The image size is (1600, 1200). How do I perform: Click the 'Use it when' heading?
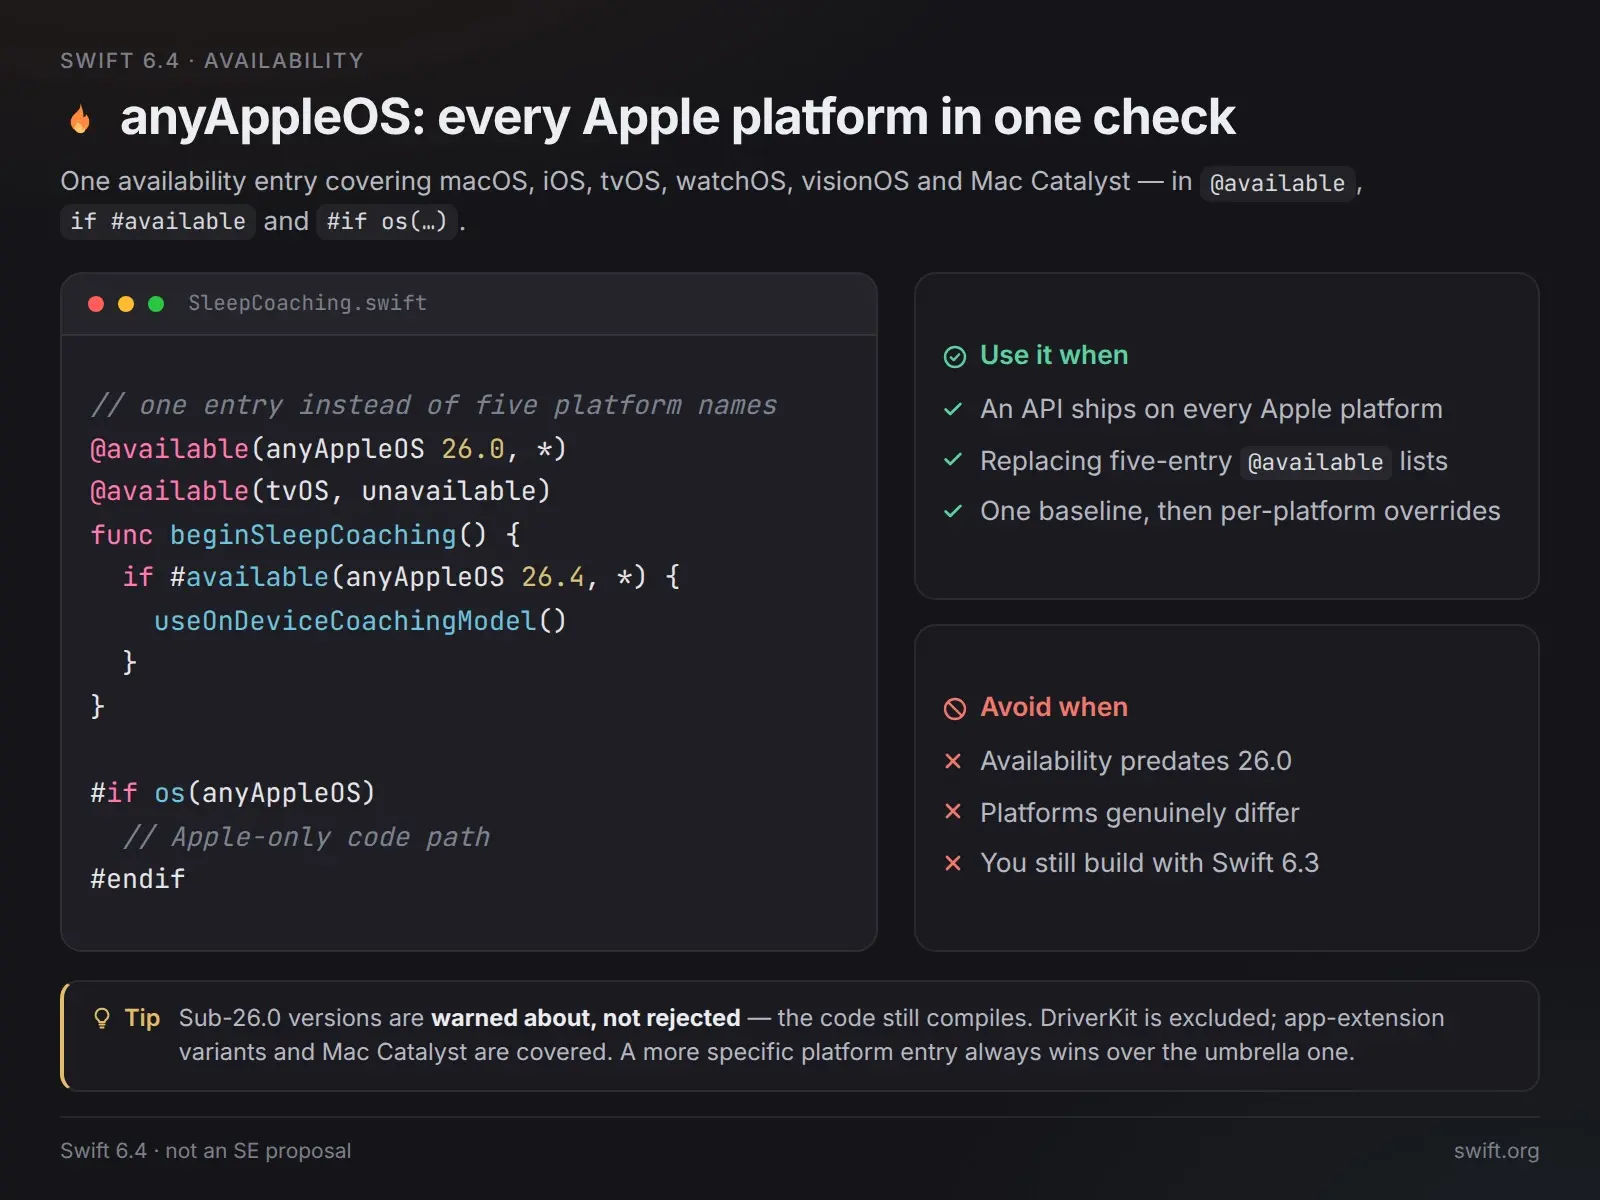(x=1054, y=356)
